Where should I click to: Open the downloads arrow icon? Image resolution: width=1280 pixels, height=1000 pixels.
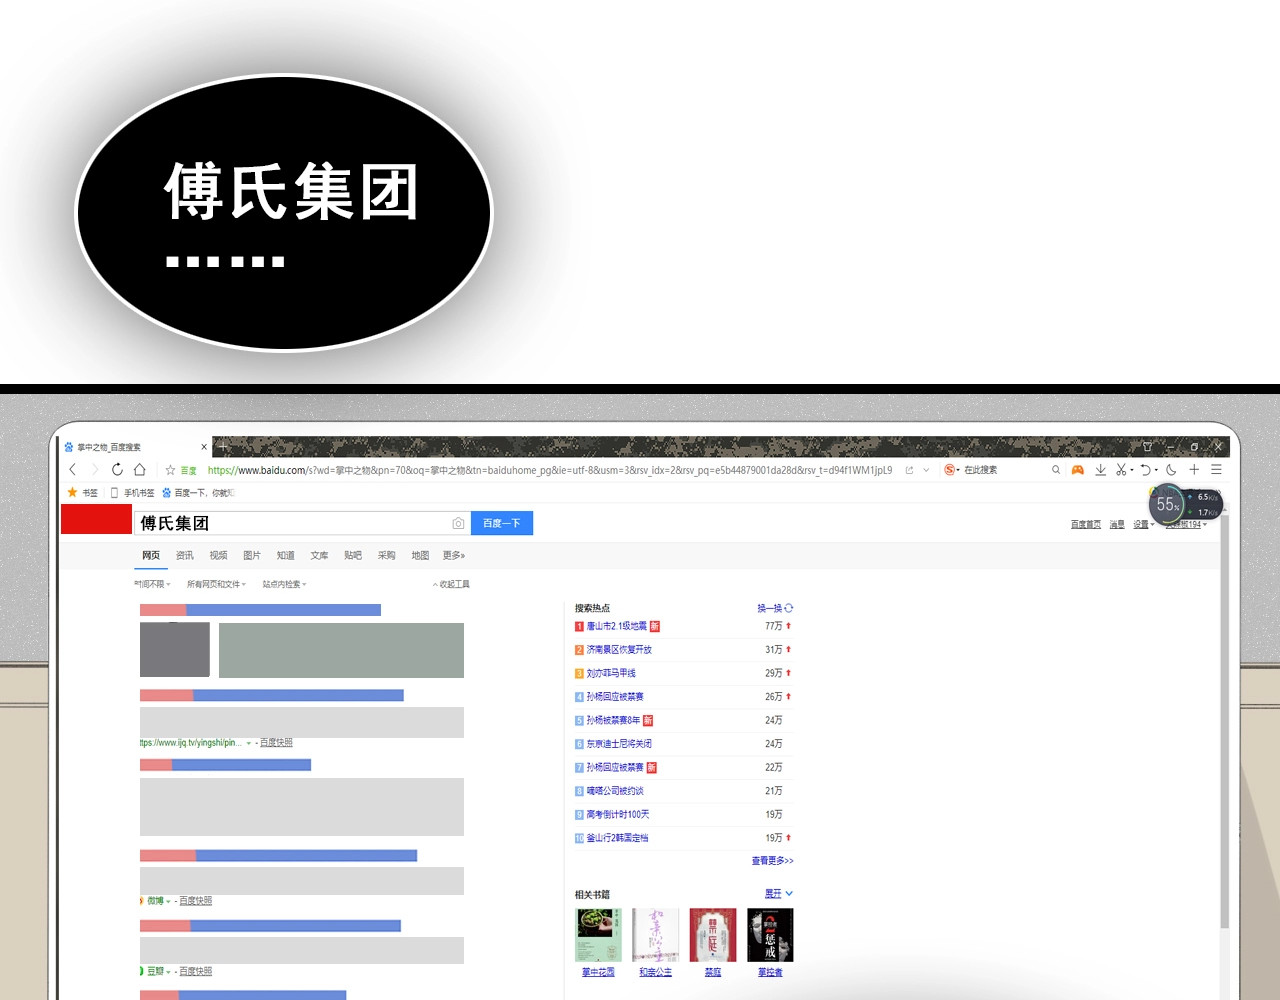[x=1100, y=470]
